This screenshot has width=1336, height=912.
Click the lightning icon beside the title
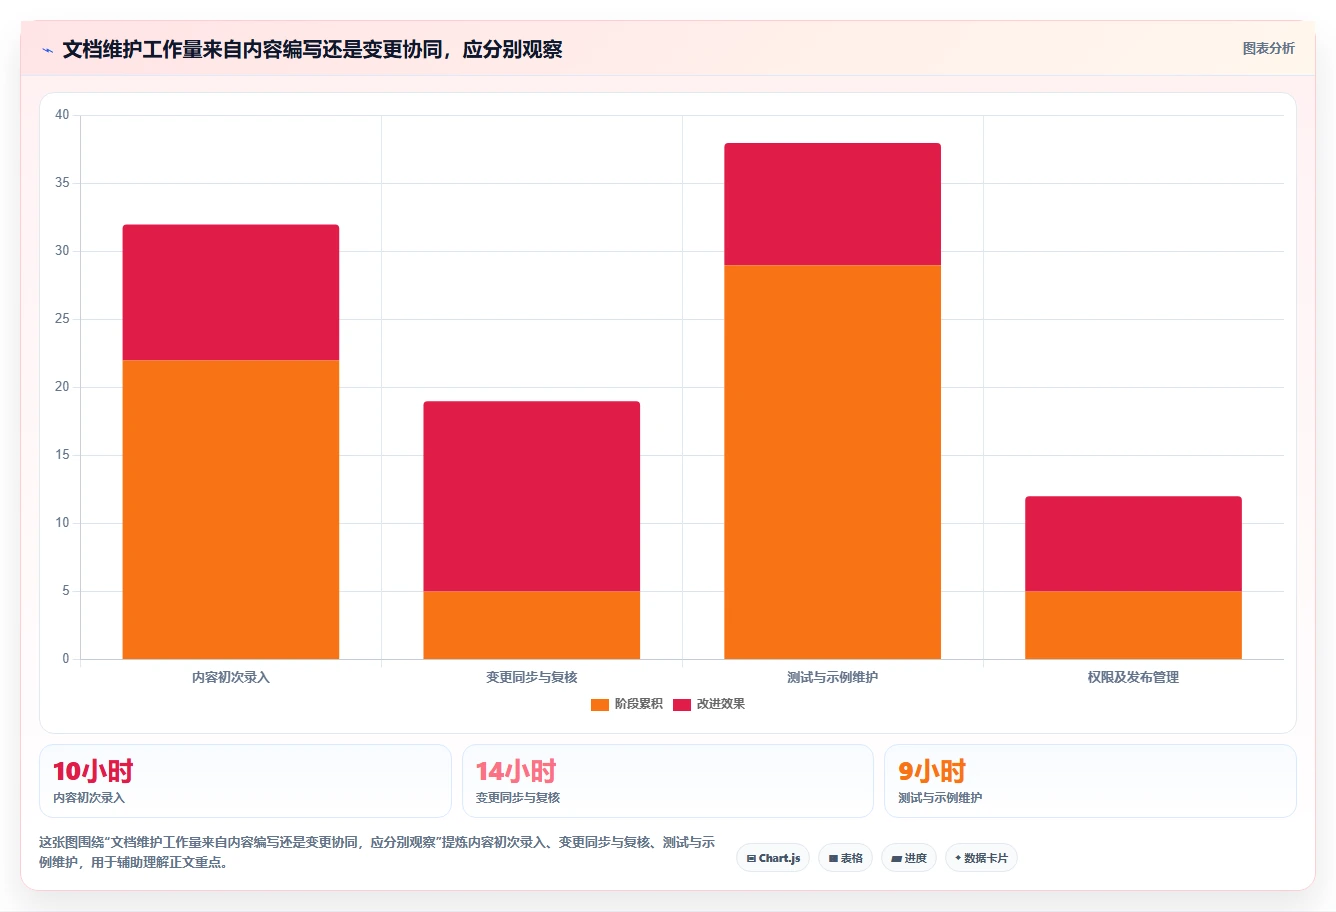47,50
